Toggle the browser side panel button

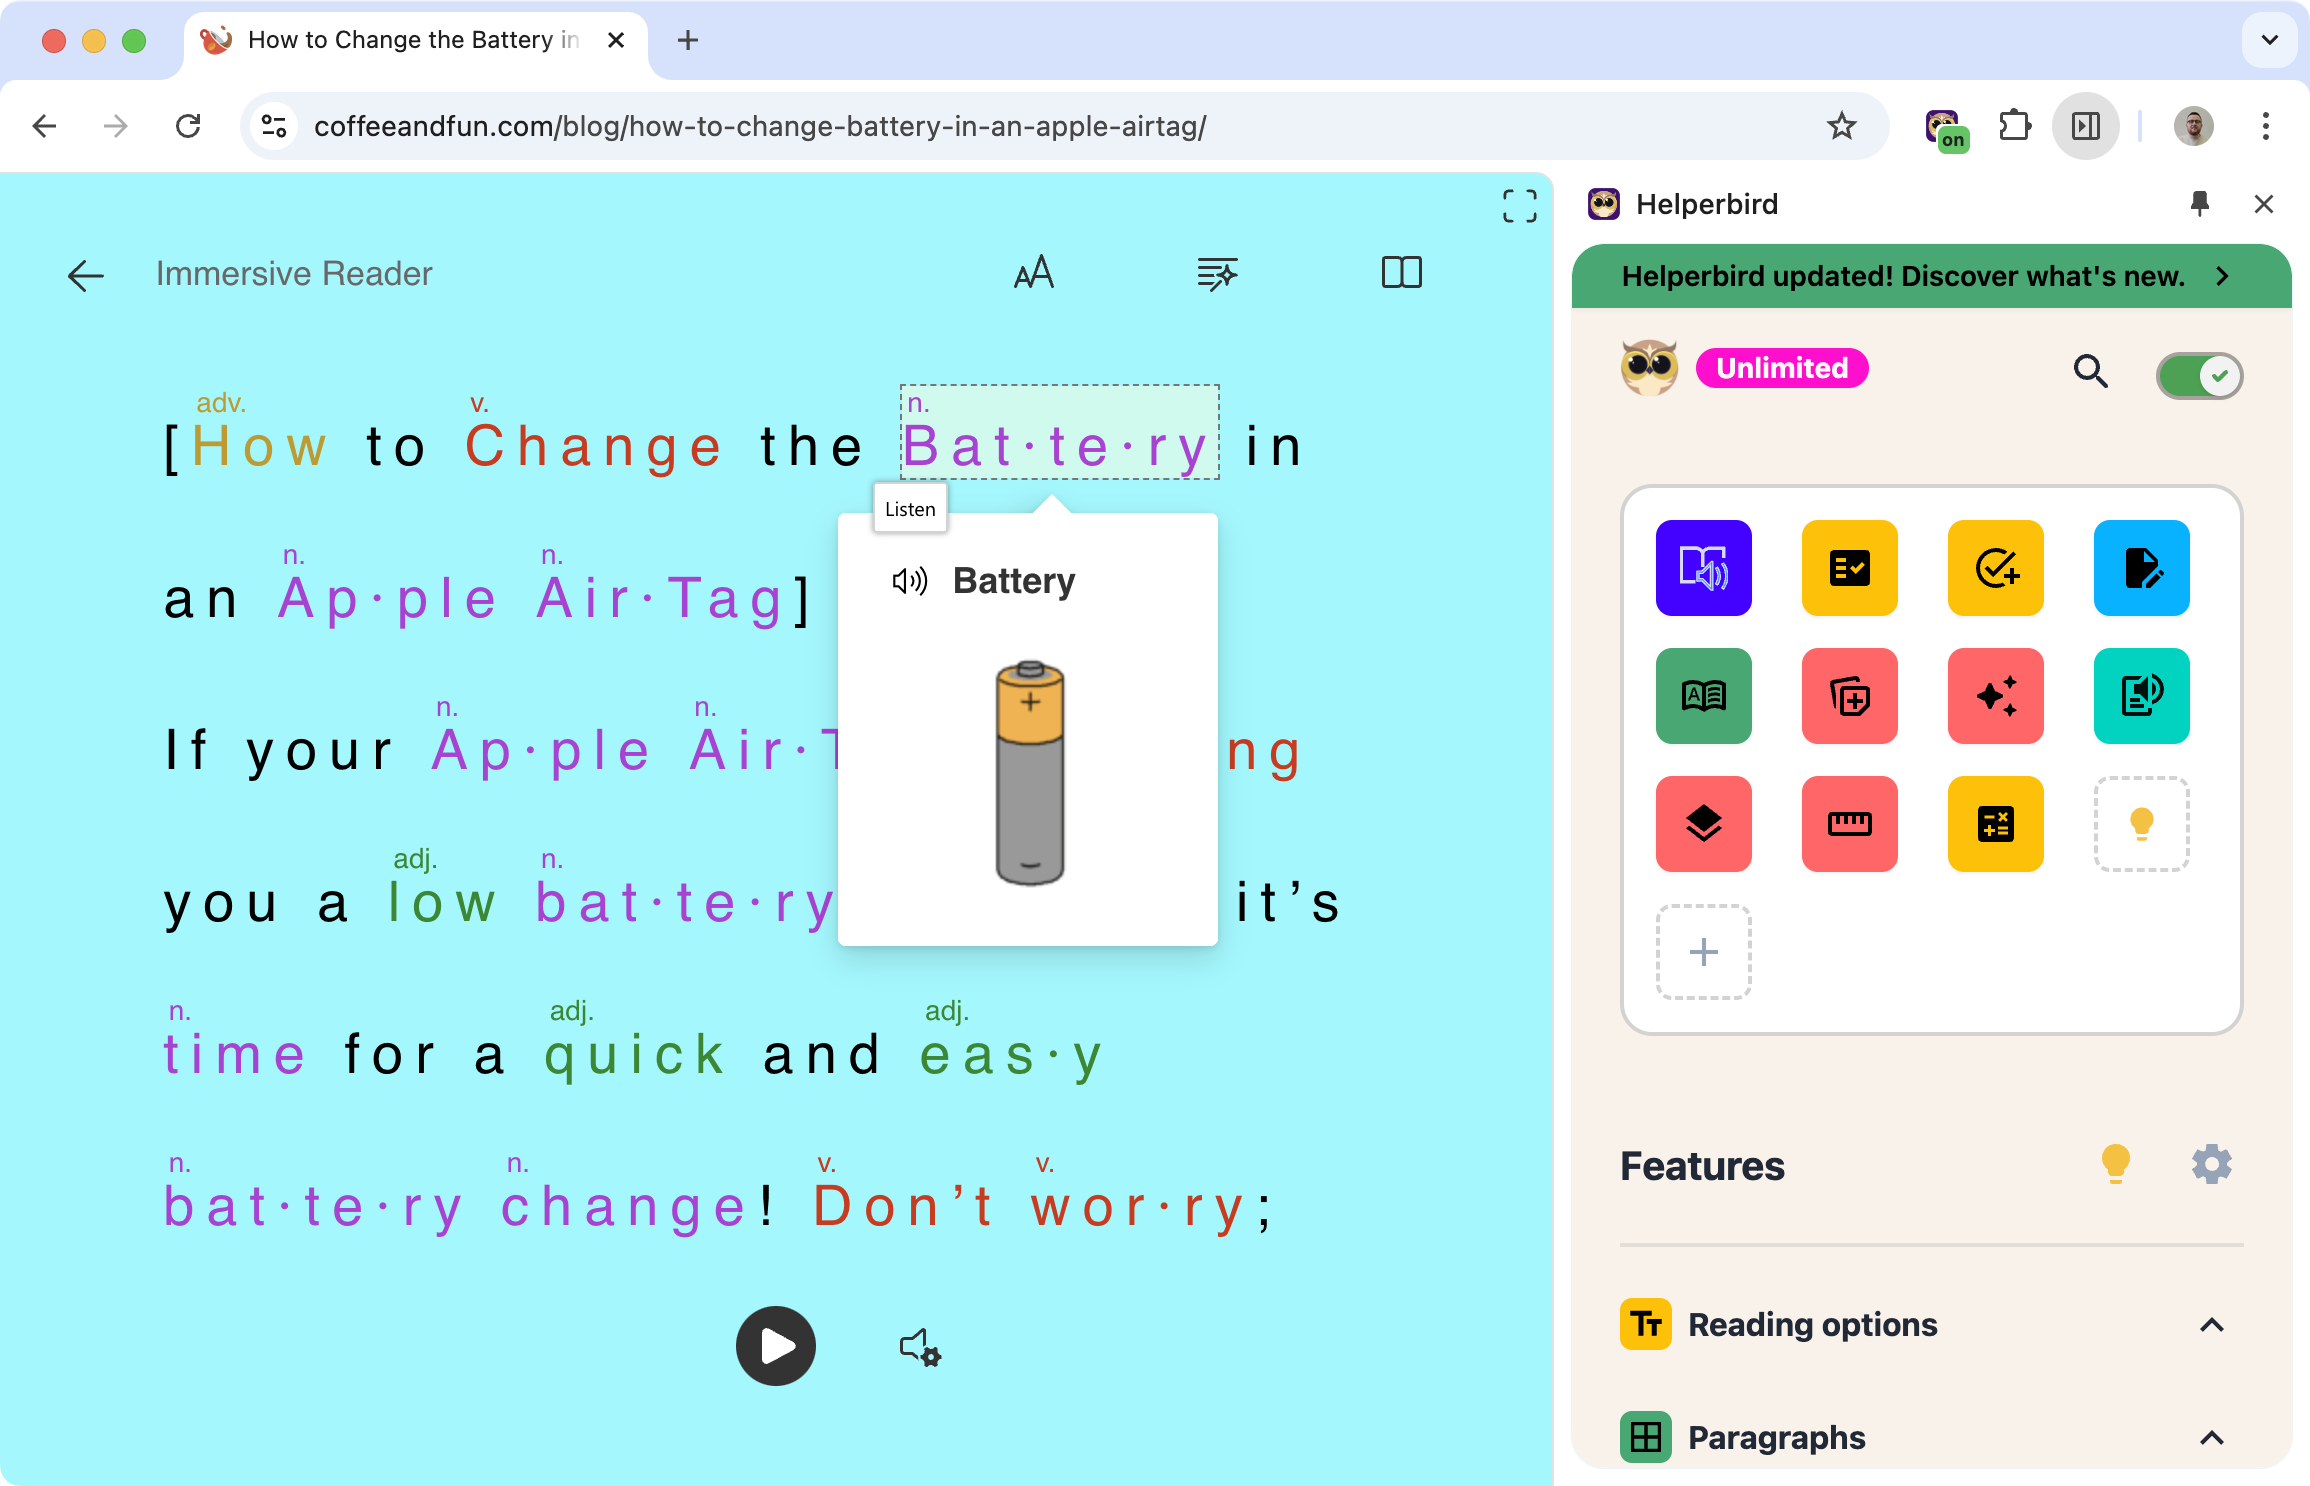[x=2085, y=126]
